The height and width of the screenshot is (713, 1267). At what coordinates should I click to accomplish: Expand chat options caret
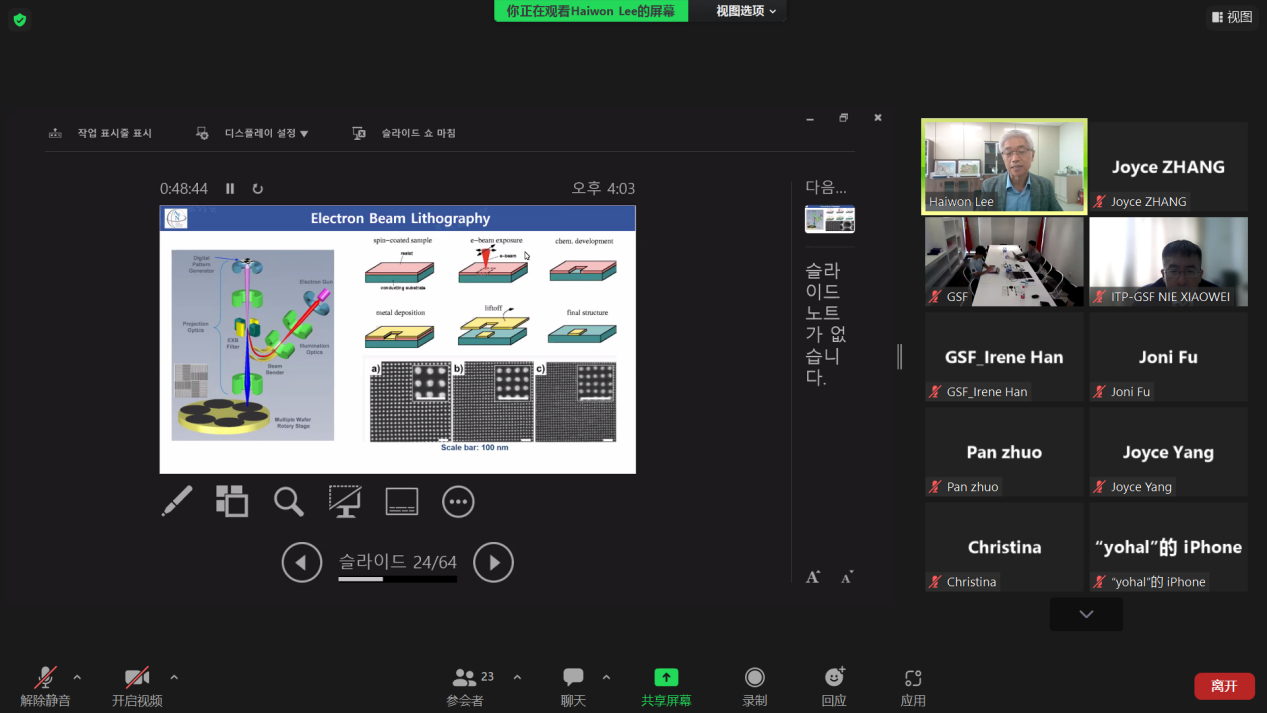[x=606, y=677]
